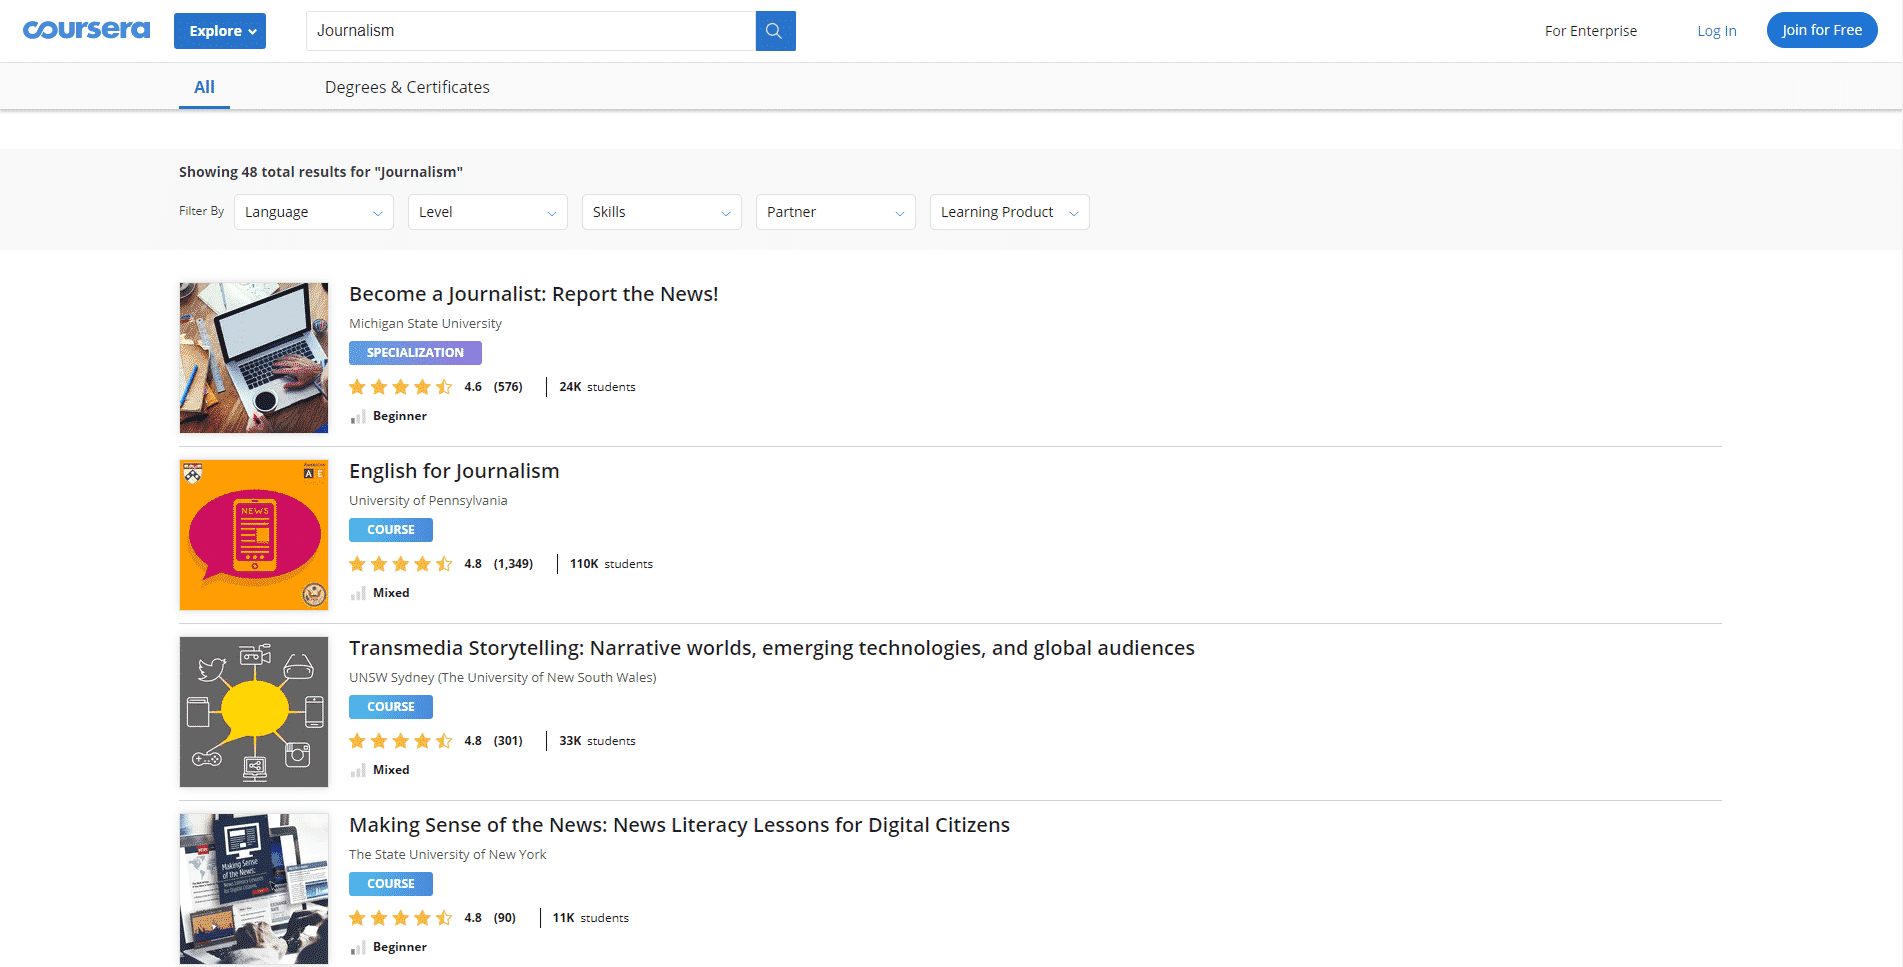This screenshot has width=1903, height=967.
Task: Click the SPECIALIZATION badge
Action: (x=415, y=353)
